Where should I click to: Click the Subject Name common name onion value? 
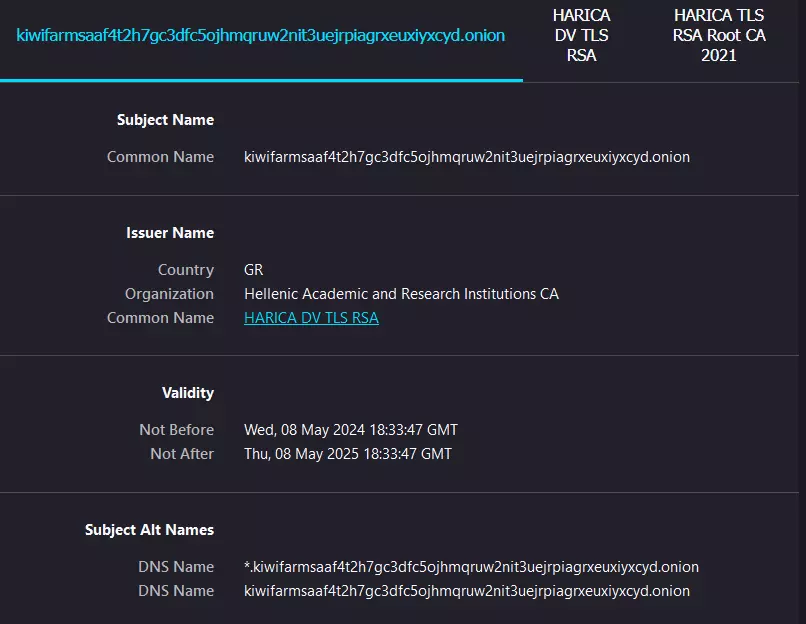point(467,157)
